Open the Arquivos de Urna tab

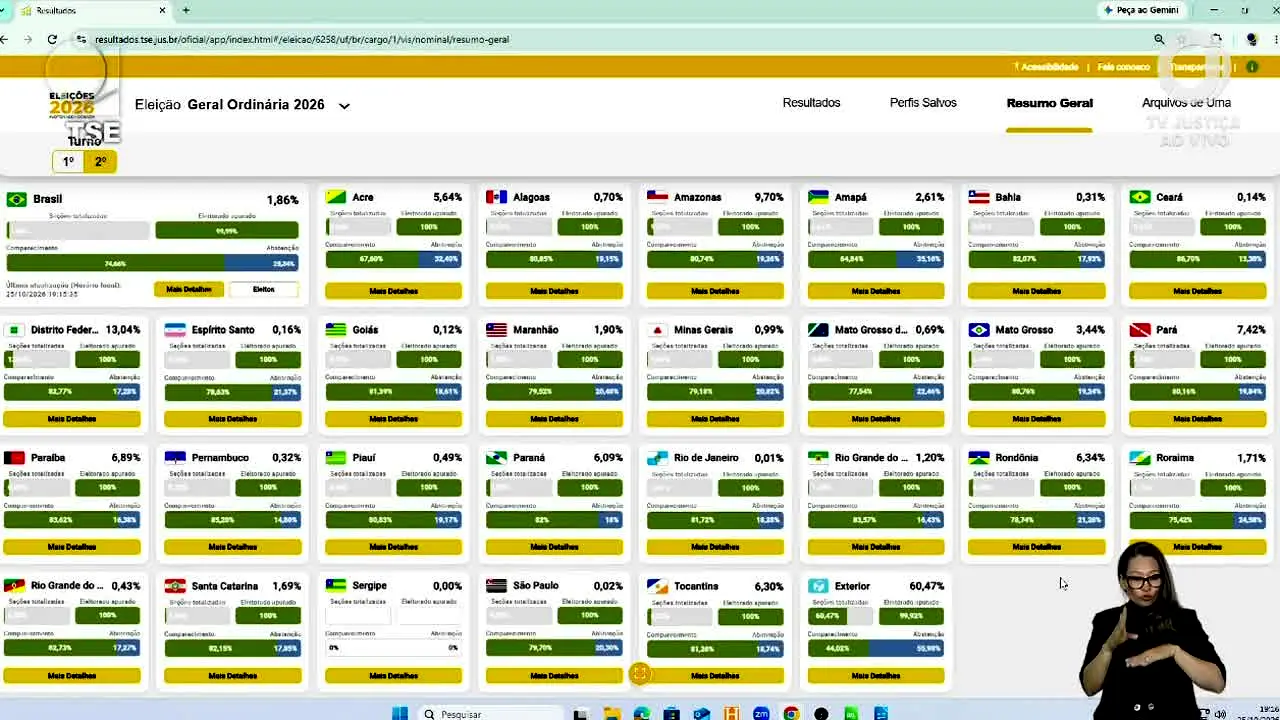1186,102
